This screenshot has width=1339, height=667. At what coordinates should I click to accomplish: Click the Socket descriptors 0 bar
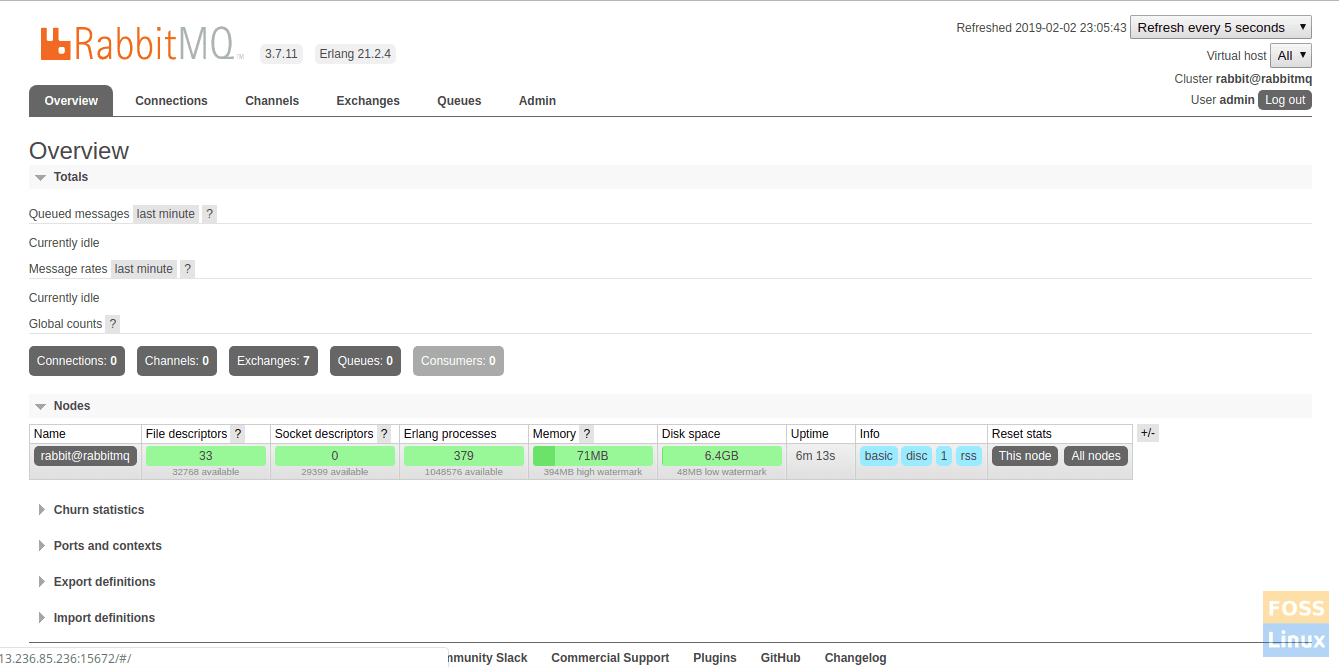(335, 456)
